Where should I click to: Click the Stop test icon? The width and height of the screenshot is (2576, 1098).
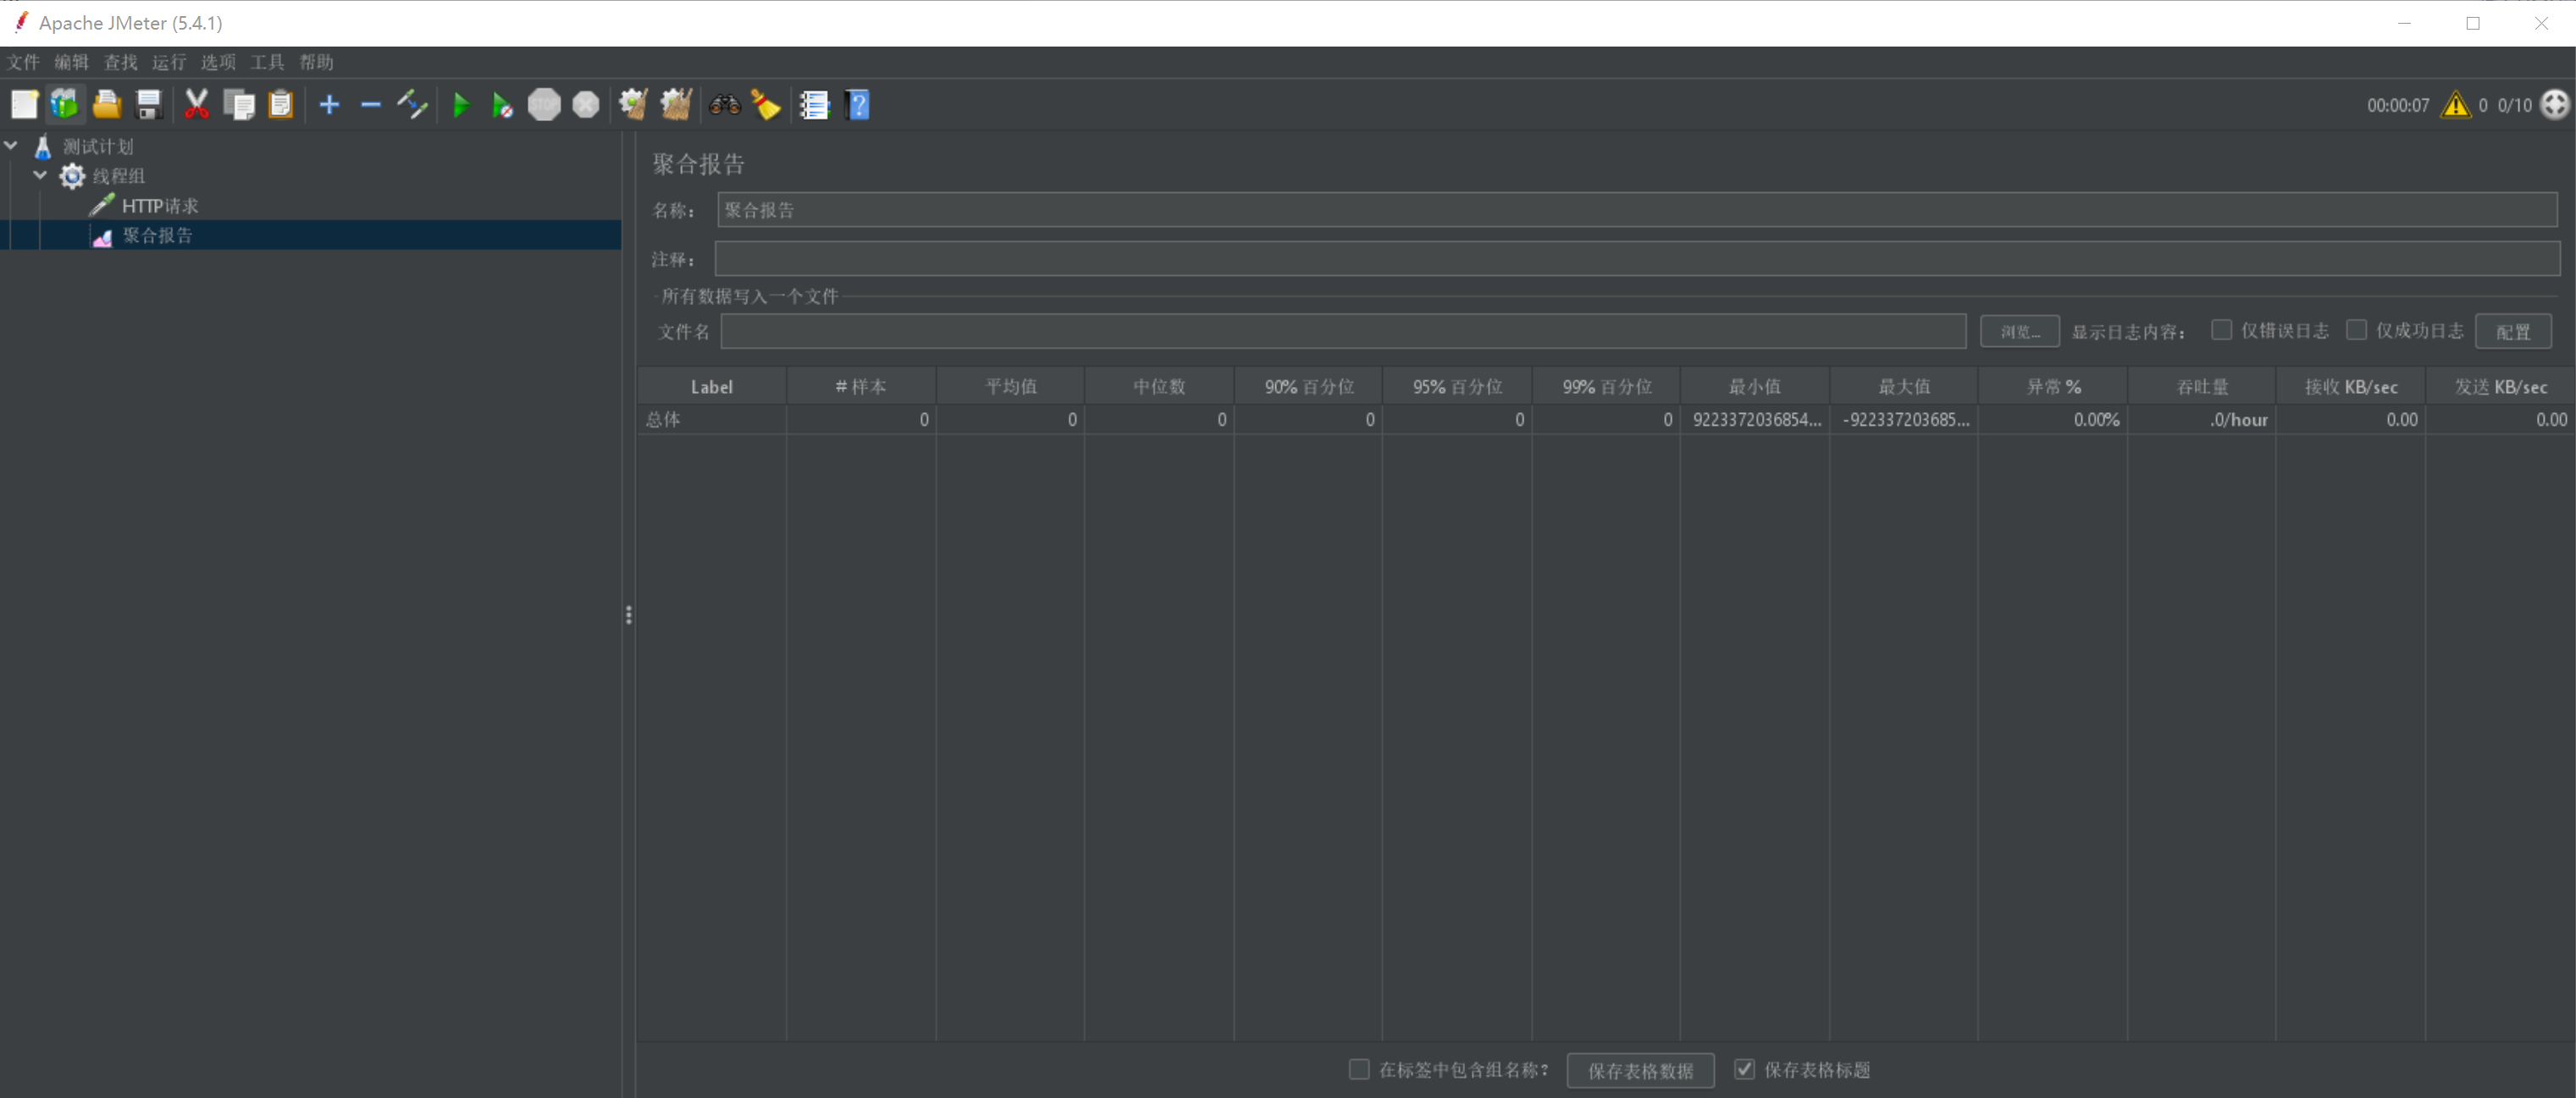pyautogui.click(x=544, y=104)
